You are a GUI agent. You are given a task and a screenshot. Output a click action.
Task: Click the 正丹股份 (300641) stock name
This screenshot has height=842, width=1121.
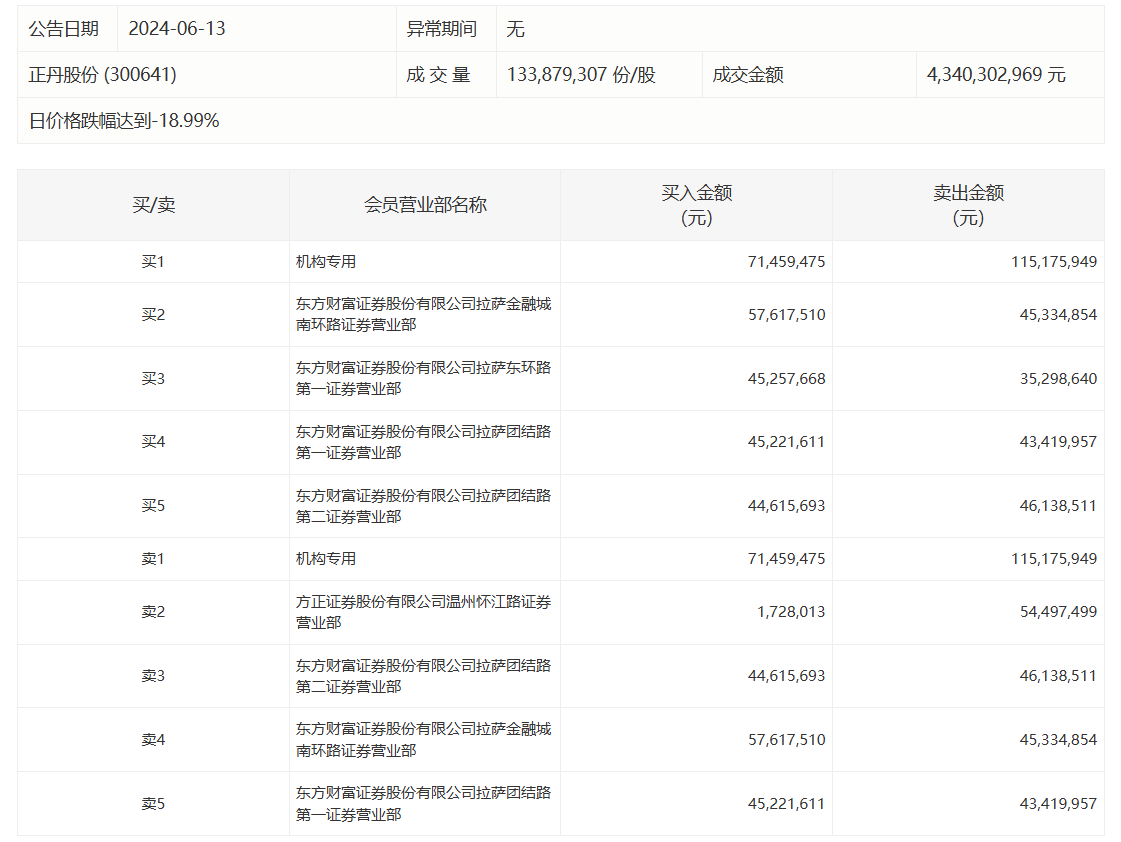click(103, 75)
